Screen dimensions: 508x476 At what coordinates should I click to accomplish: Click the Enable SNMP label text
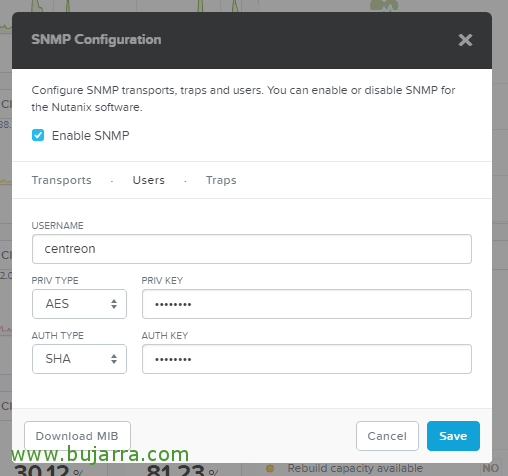pyautogui.click(x=90, y=136)
